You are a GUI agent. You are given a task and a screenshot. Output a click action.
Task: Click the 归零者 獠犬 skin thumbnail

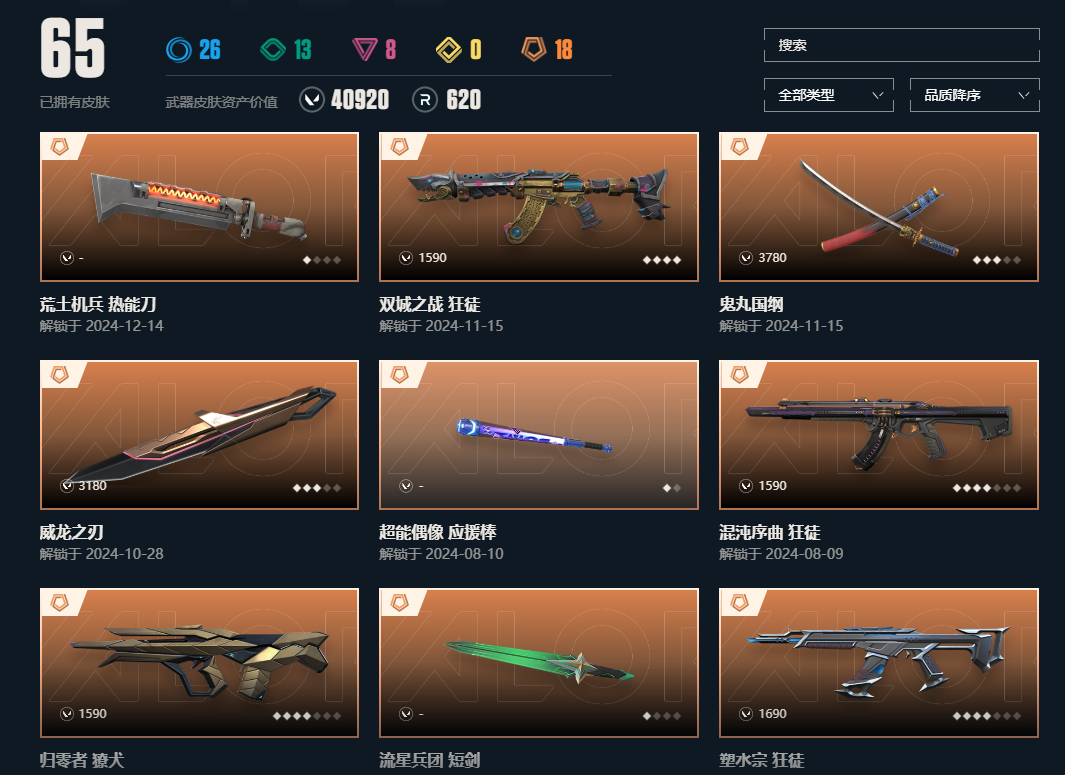pyautogui.click(x=199, y=663)
